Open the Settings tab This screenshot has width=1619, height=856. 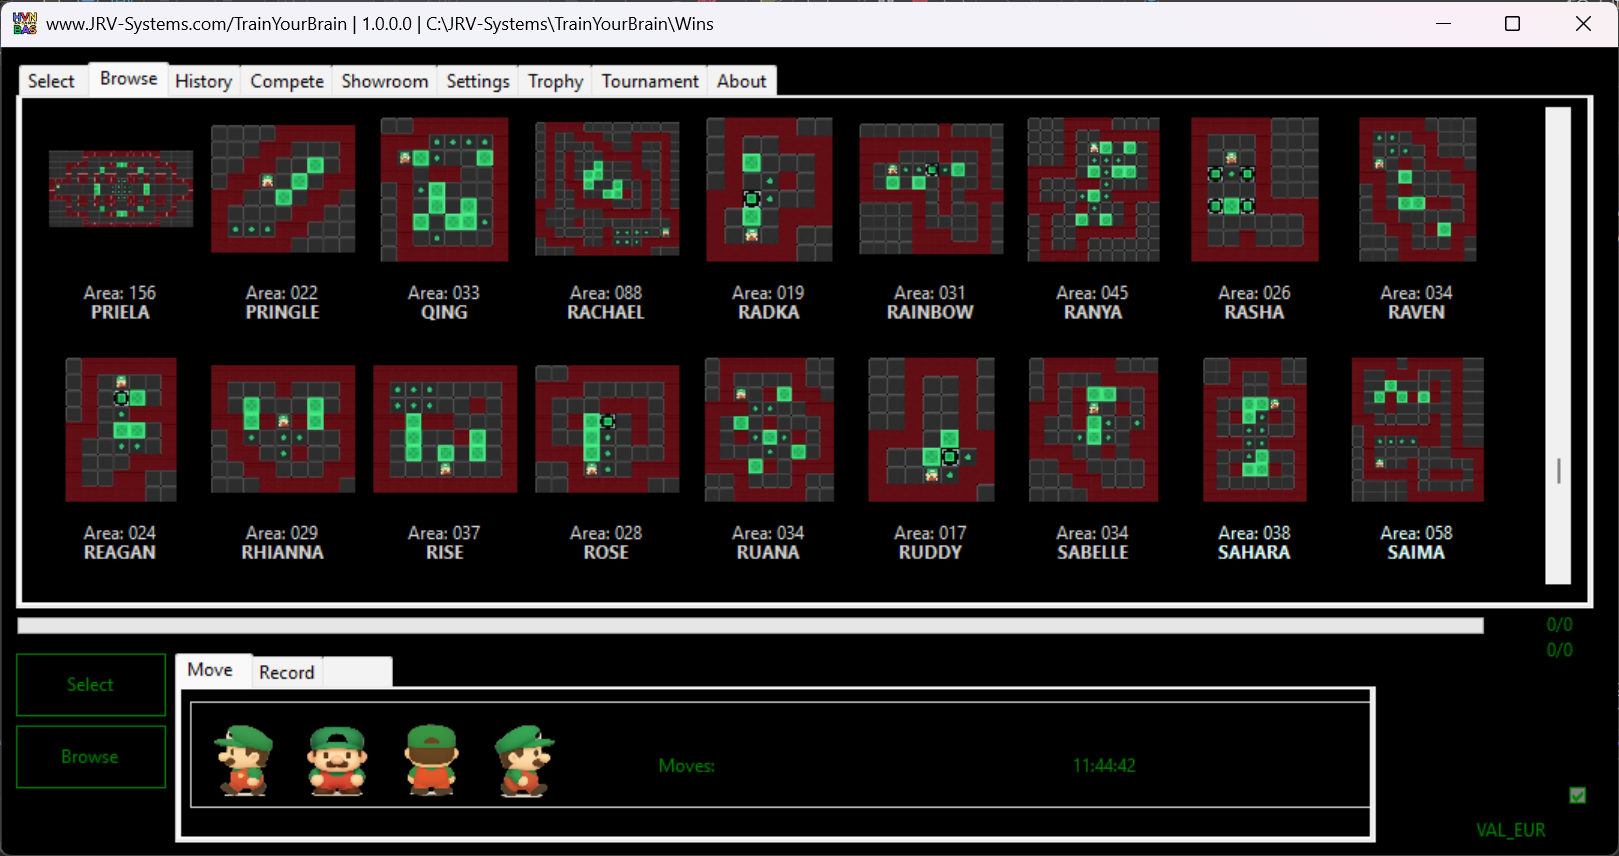tap(478, 81)
